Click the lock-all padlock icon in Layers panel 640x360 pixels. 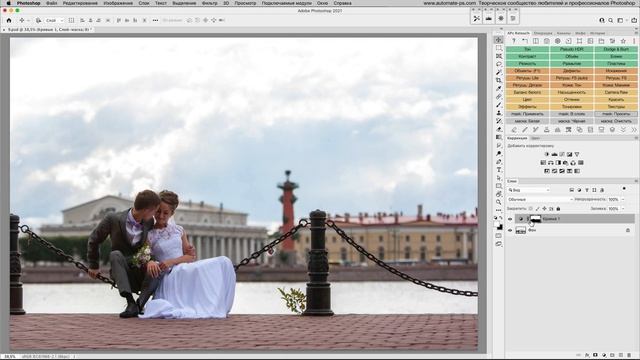(x=558, y=209)
